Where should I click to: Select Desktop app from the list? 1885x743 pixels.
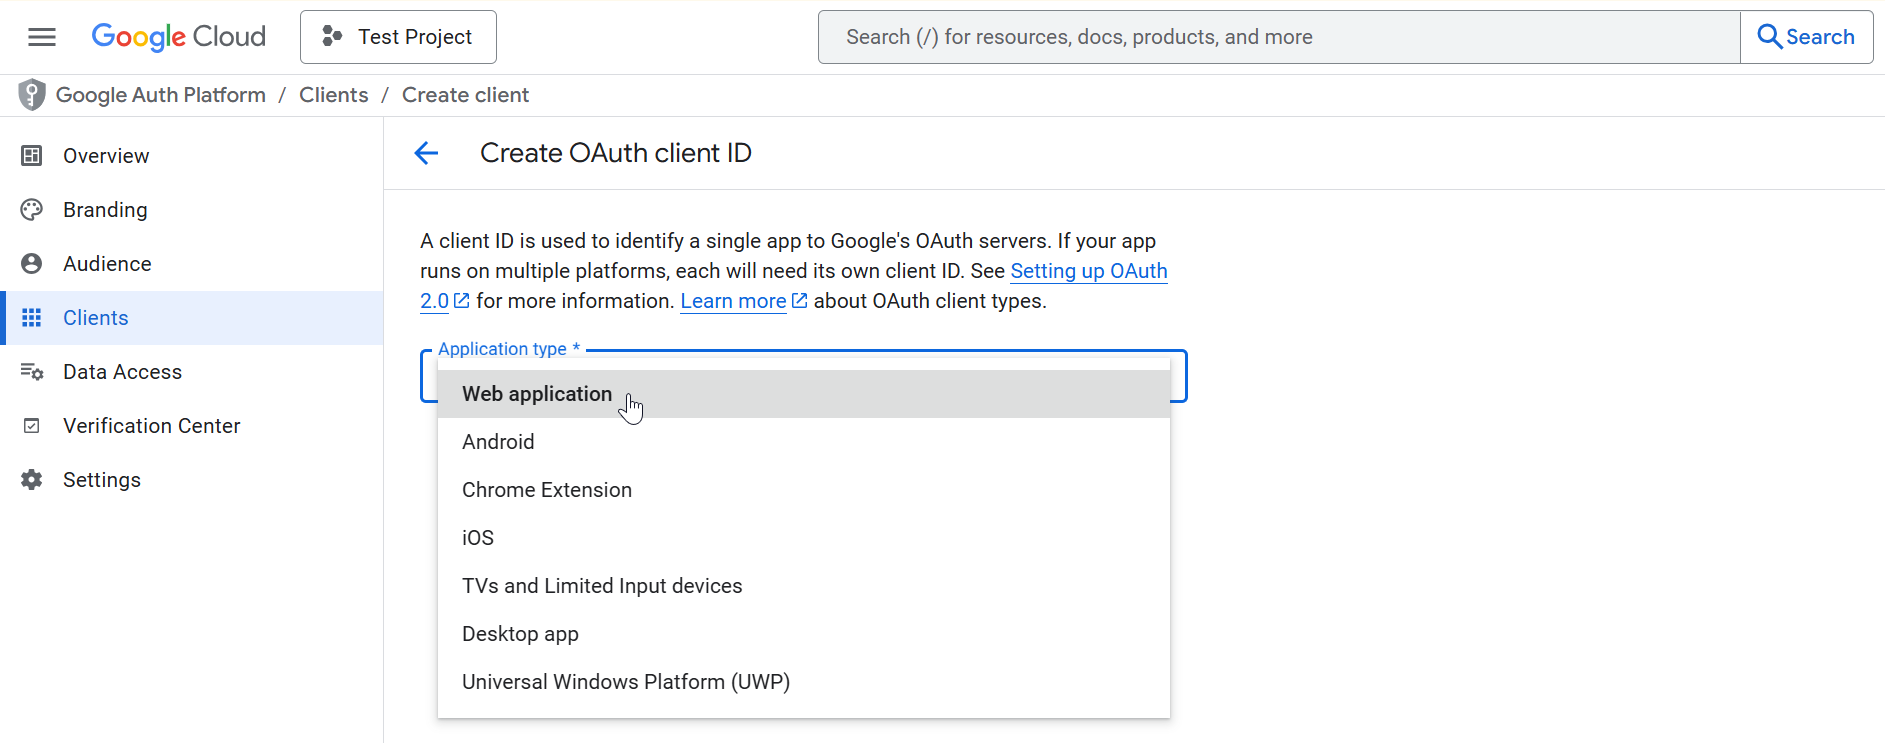coord(520,634)
